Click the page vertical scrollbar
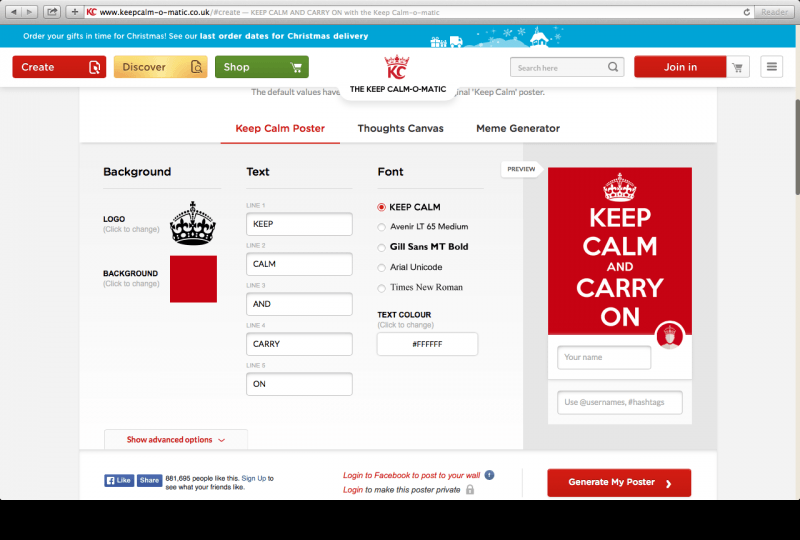 [796, 147]
